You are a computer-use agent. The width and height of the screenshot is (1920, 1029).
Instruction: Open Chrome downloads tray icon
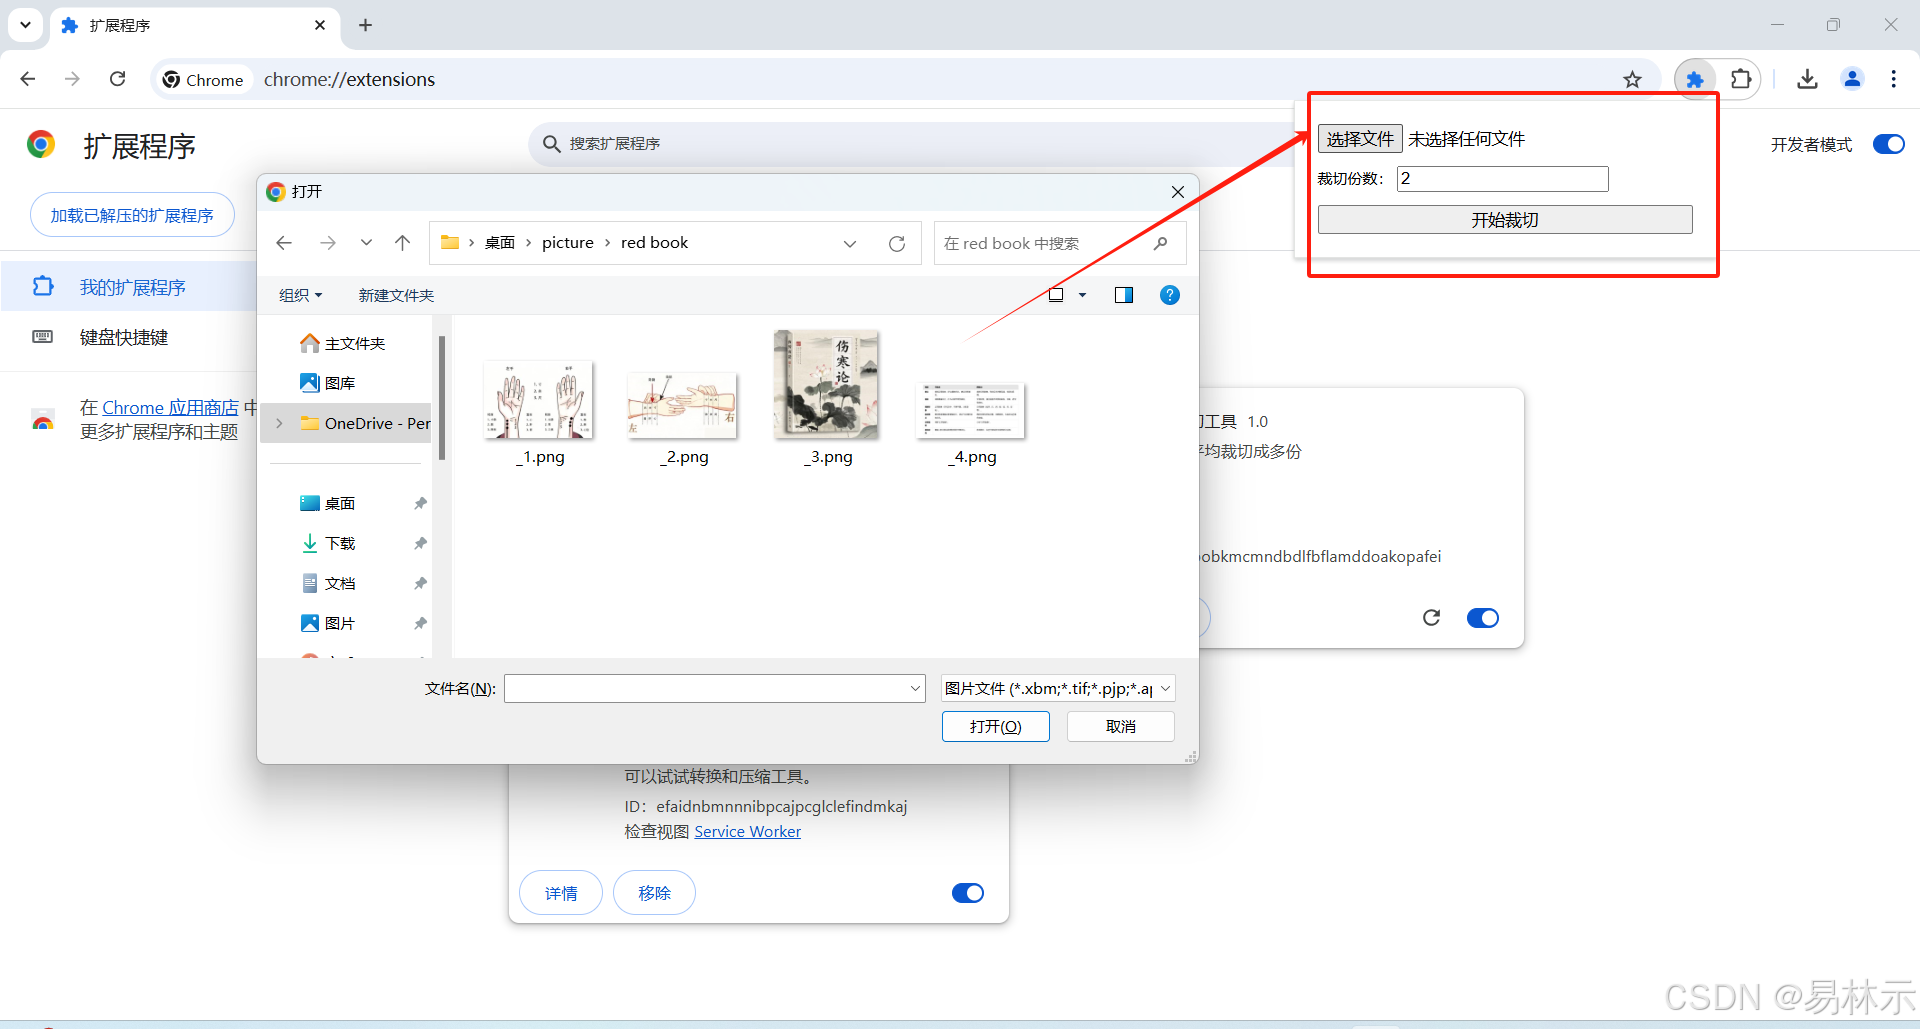1807,79
